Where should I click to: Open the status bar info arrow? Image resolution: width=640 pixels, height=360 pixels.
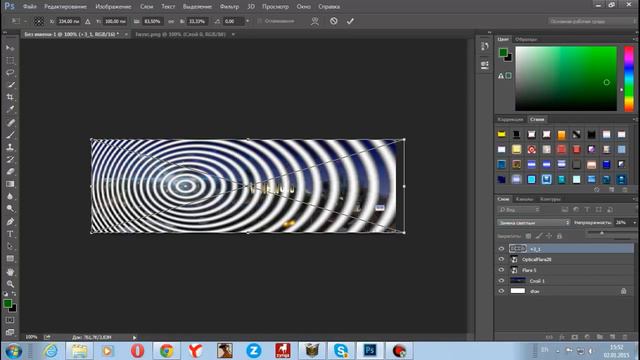134,338
